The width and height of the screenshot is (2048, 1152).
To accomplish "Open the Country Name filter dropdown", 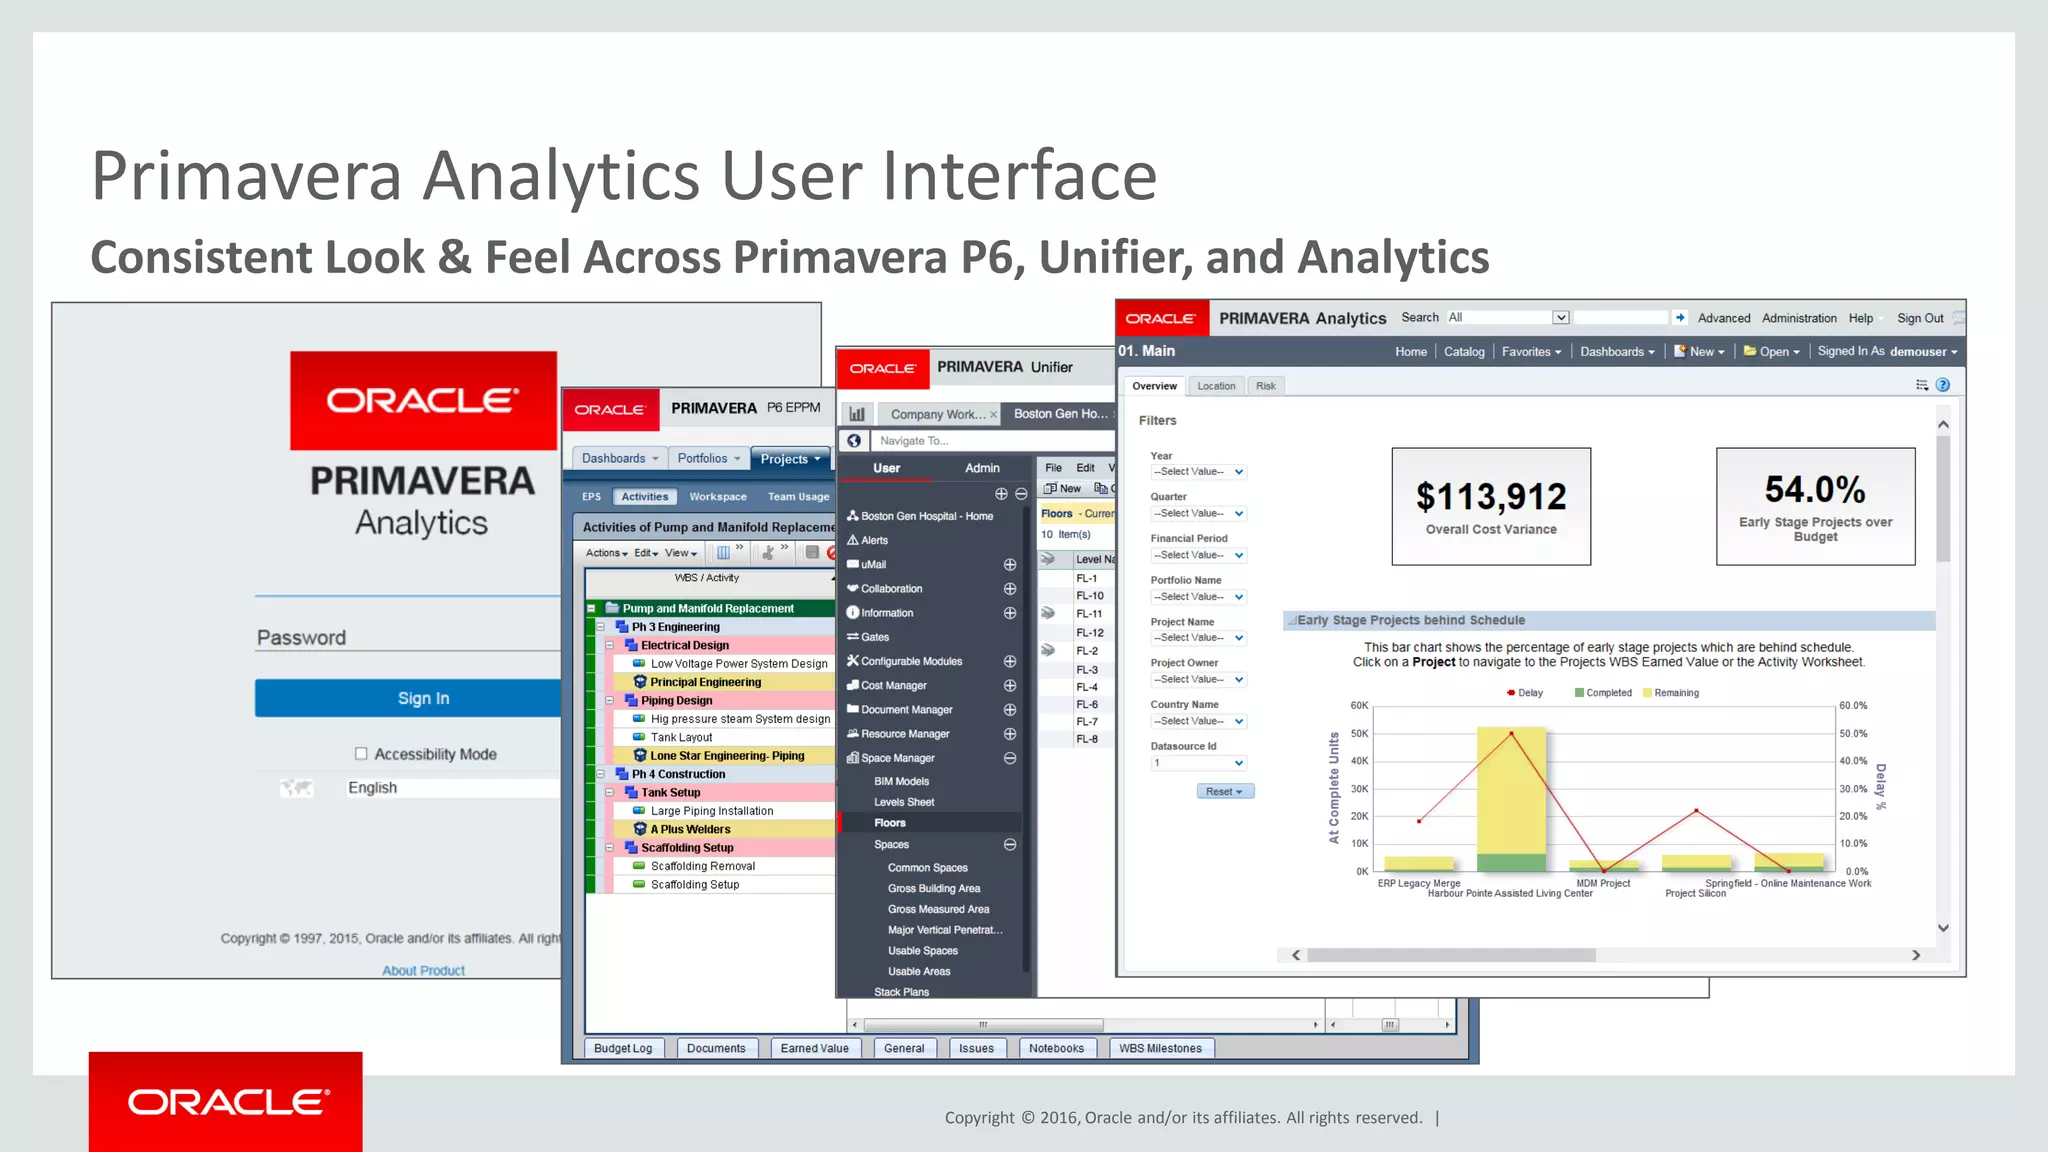I will [x=1198, y=721].
